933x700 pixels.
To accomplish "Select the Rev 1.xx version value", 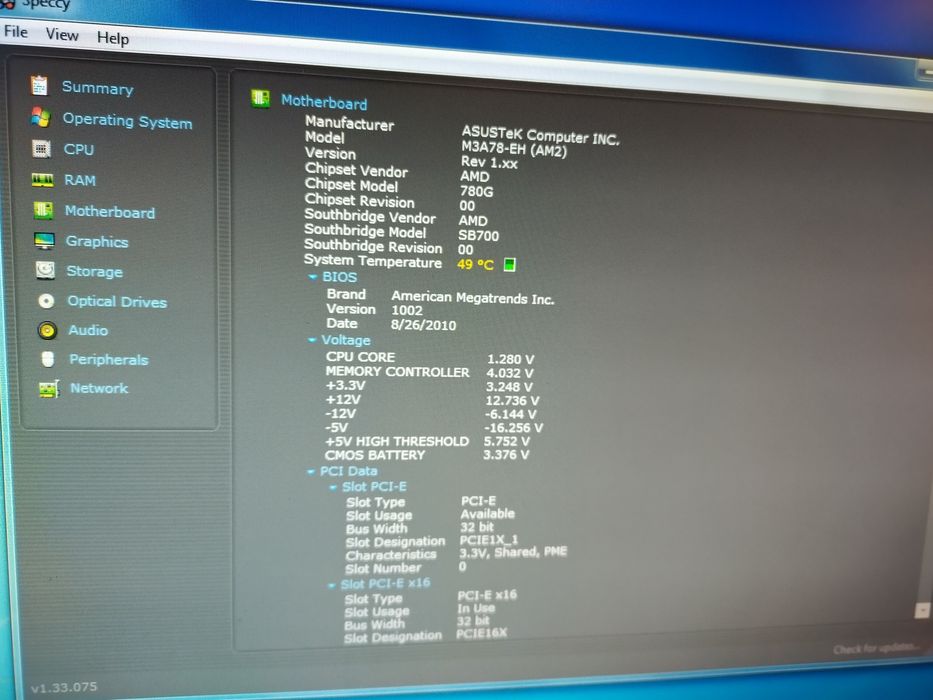I will (489, 162).
